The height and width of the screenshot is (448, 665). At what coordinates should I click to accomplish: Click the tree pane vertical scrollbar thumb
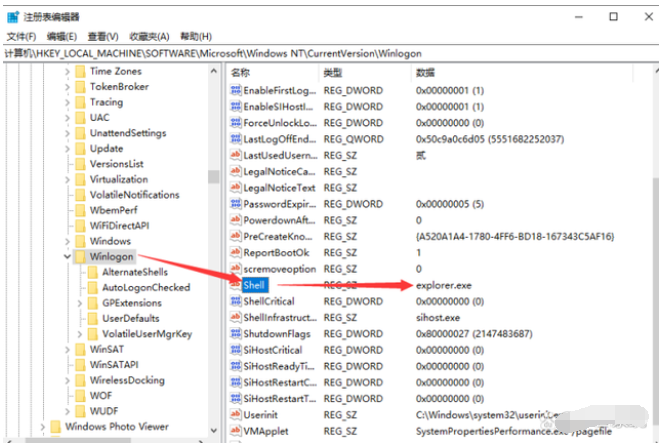[213, 177]
